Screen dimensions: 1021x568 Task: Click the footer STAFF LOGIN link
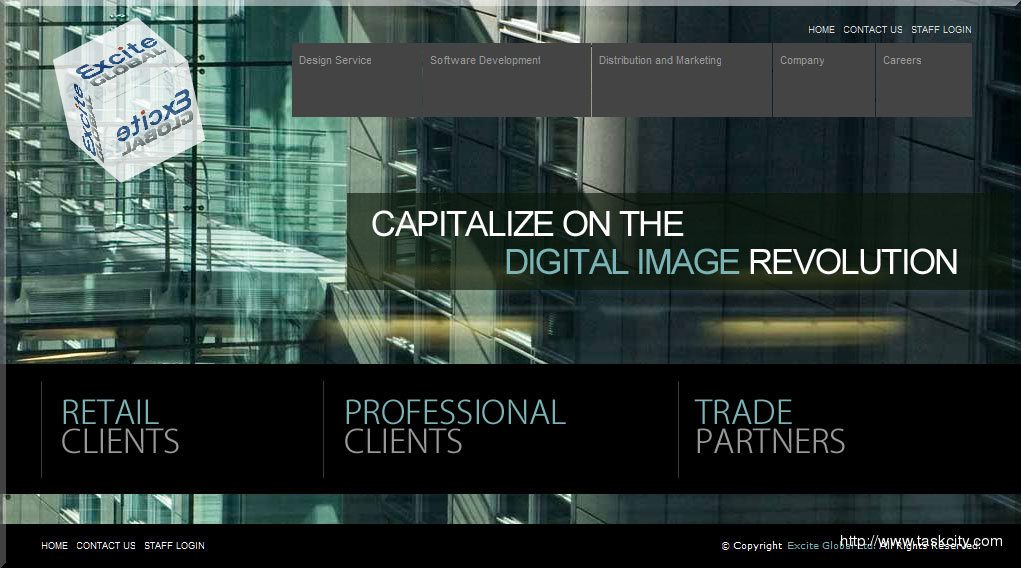(174, 546)
